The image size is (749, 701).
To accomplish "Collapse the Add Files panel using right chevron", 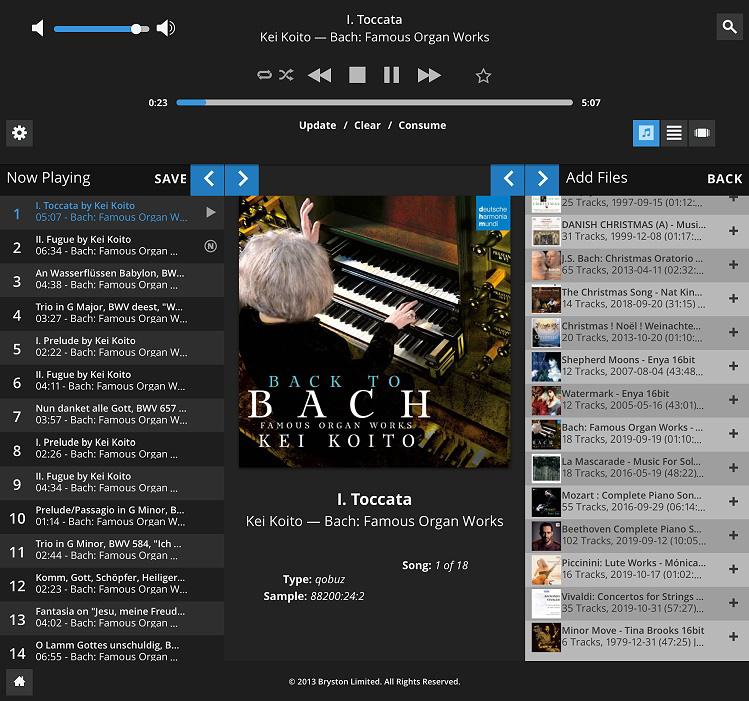I will pos(542,179).
